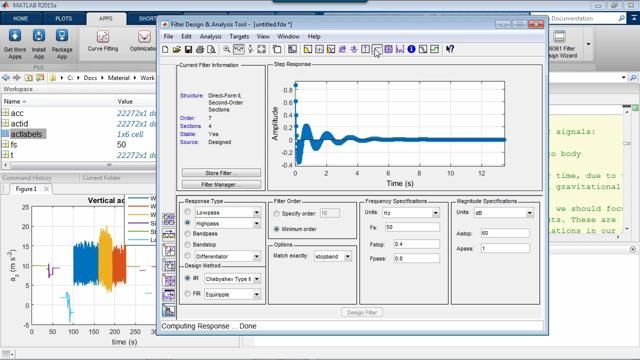This screenshot has height=360, width=640.
Task: Click the Store Filter button
Action: [221, 173]
